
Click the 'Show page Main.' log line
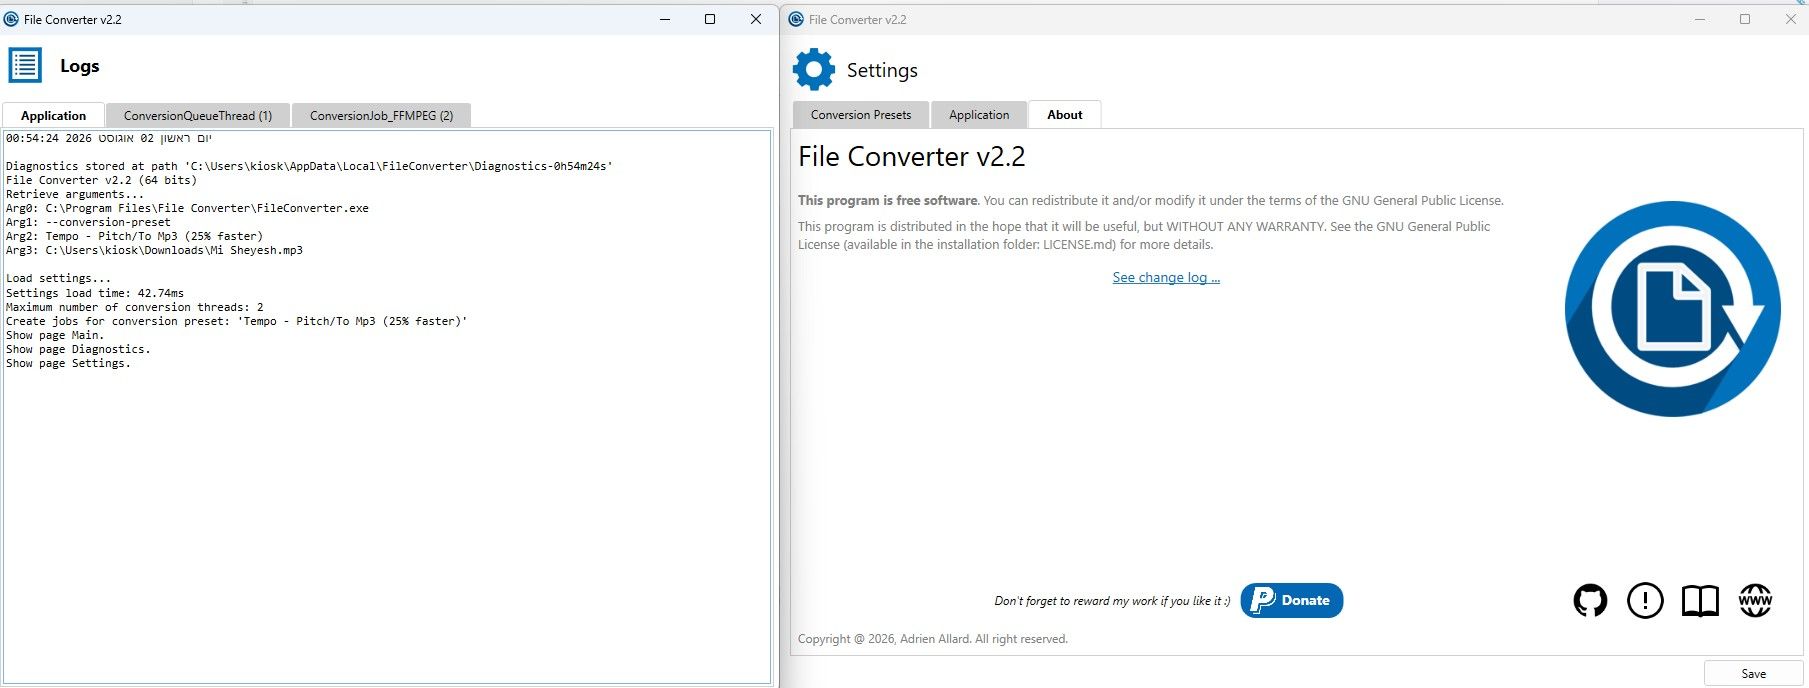[55, 335]
